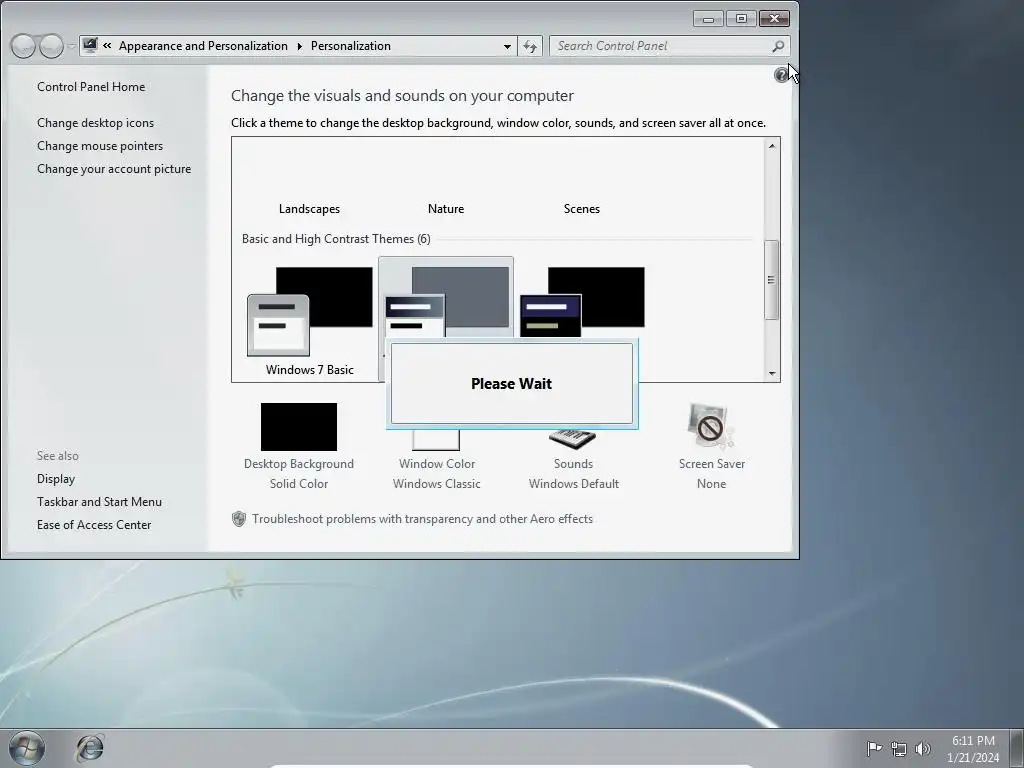This screenshot has height=768, width=1024.
Task: Select the High Contrast dark theme thumbnail
Action: click(x=582, y=302)
